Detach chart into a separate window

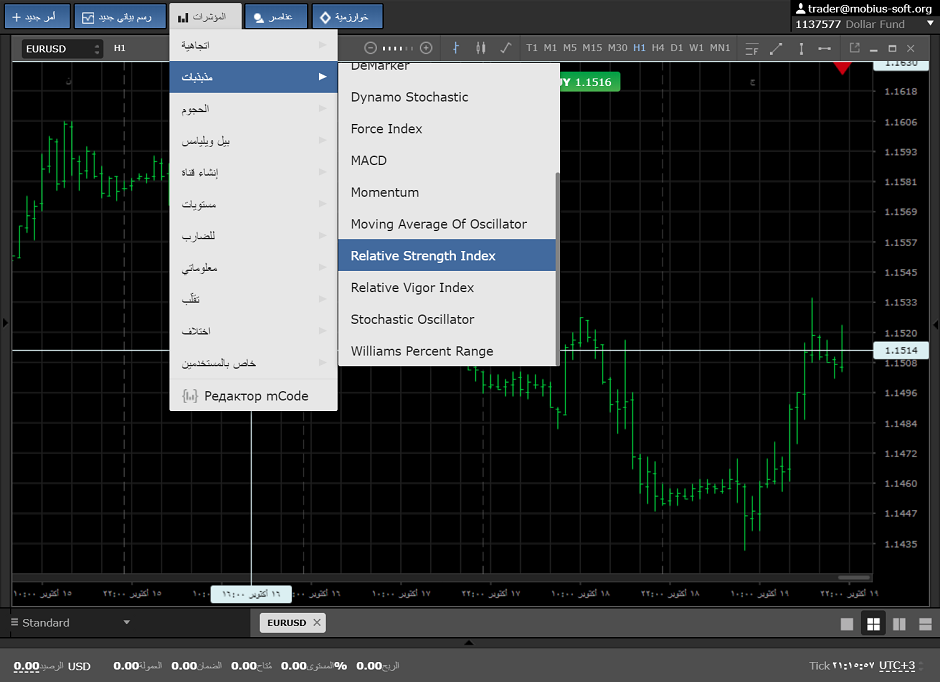click(854, 48)
